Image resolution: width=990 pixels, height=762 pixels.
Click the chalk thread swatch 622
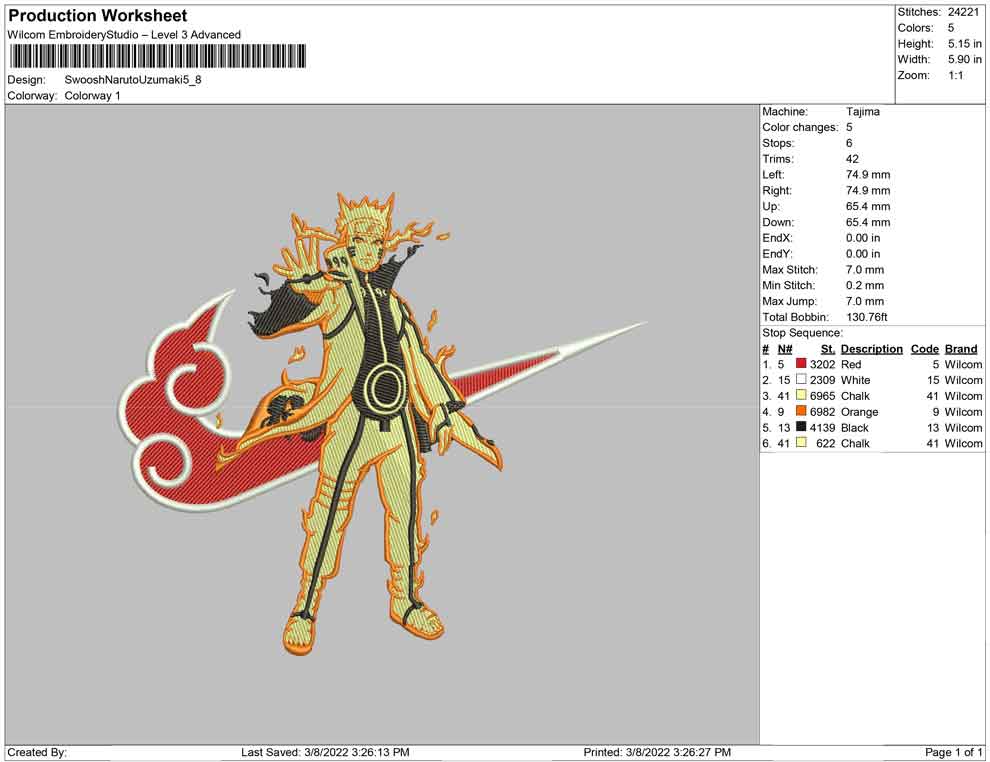801,443
